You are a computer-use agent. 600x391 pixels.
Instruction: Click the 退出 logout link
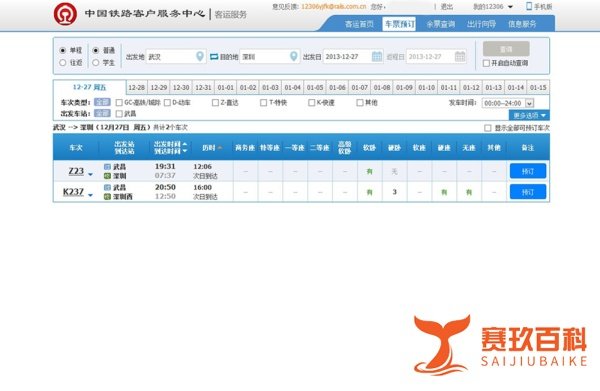[447, 7]
